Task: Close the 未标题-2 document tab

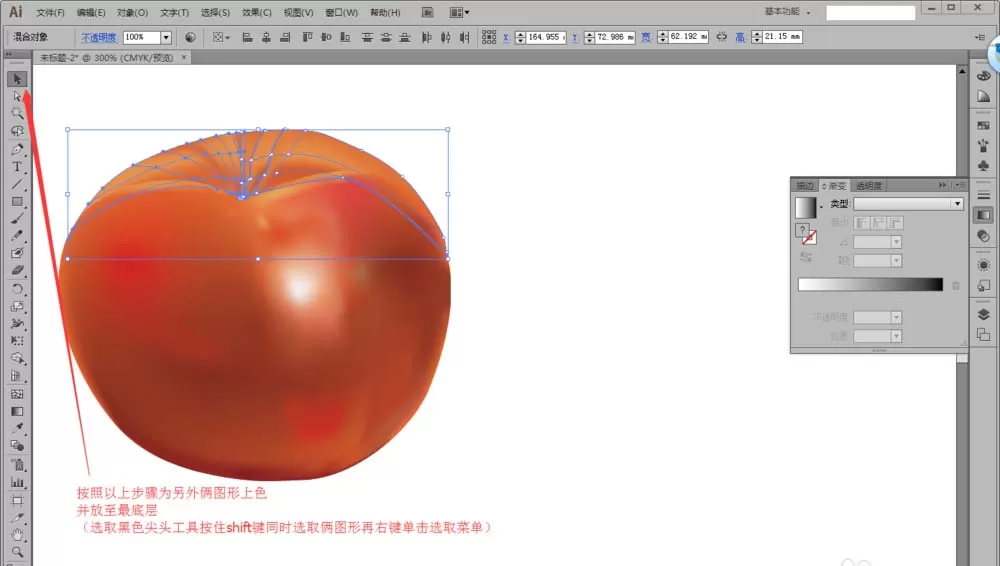Action: tap(184, 57)
